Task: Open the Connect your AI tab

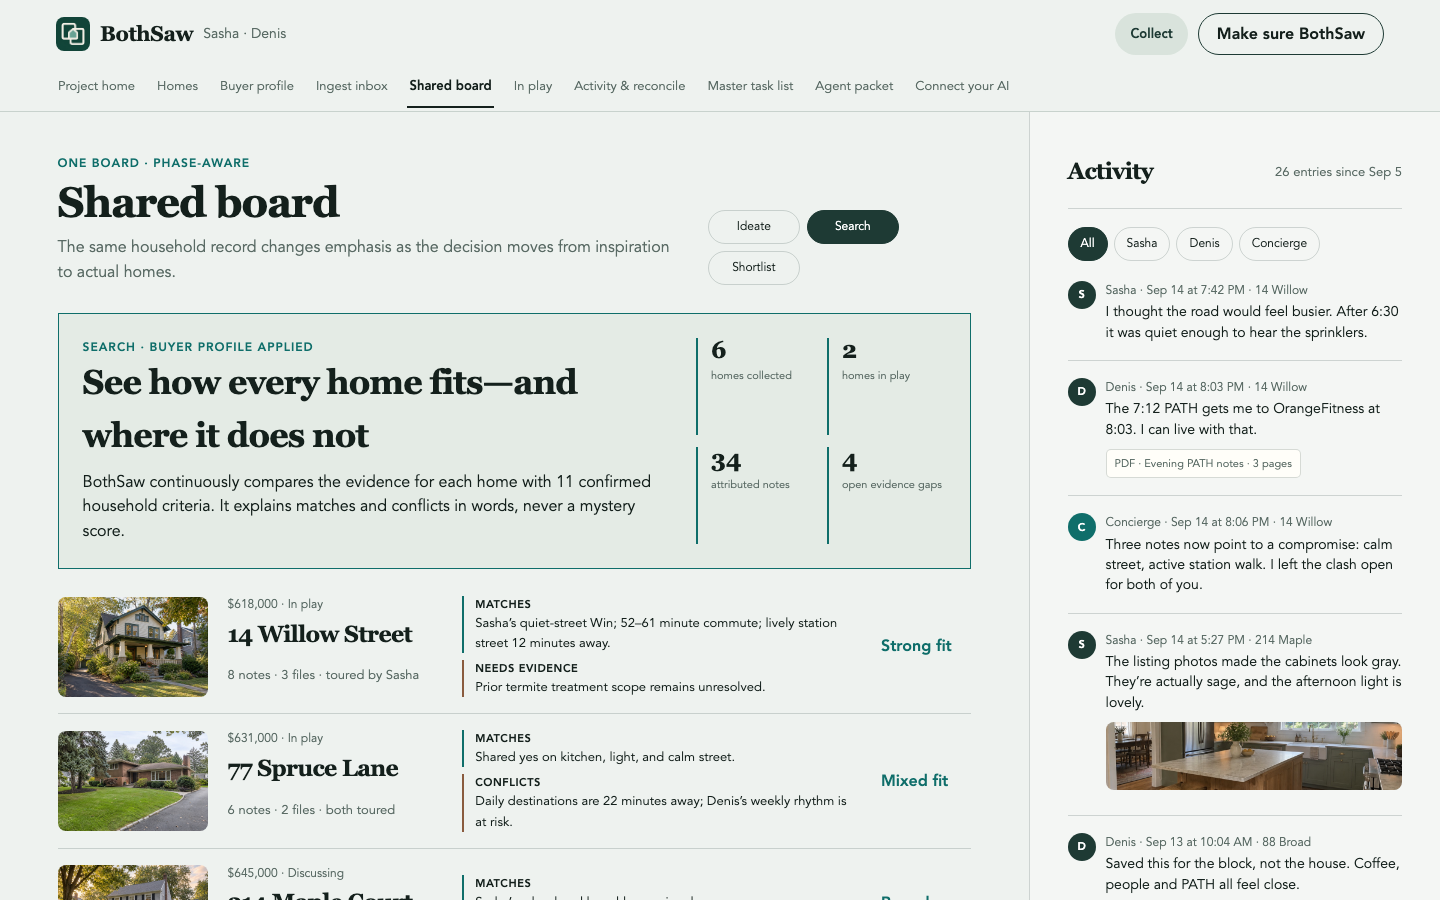Action: coord(962,86)
